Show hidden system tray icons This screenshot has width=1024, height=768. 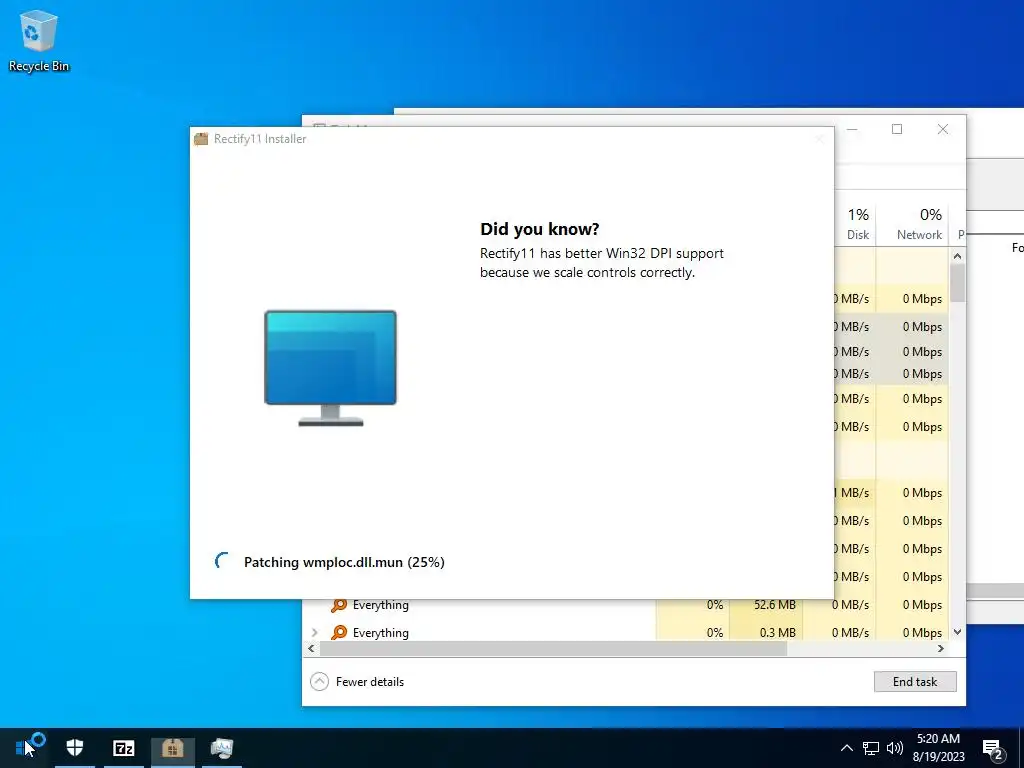pos(846,748)
